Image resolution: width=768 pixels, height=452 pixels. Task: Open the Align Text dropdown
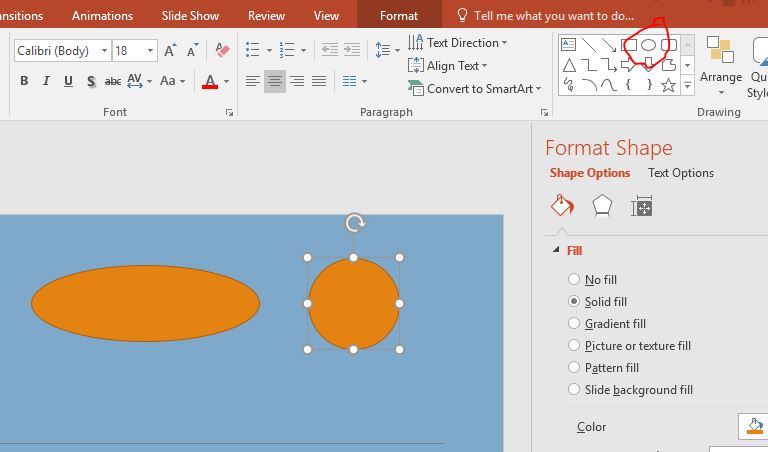(x=448, y=65)
